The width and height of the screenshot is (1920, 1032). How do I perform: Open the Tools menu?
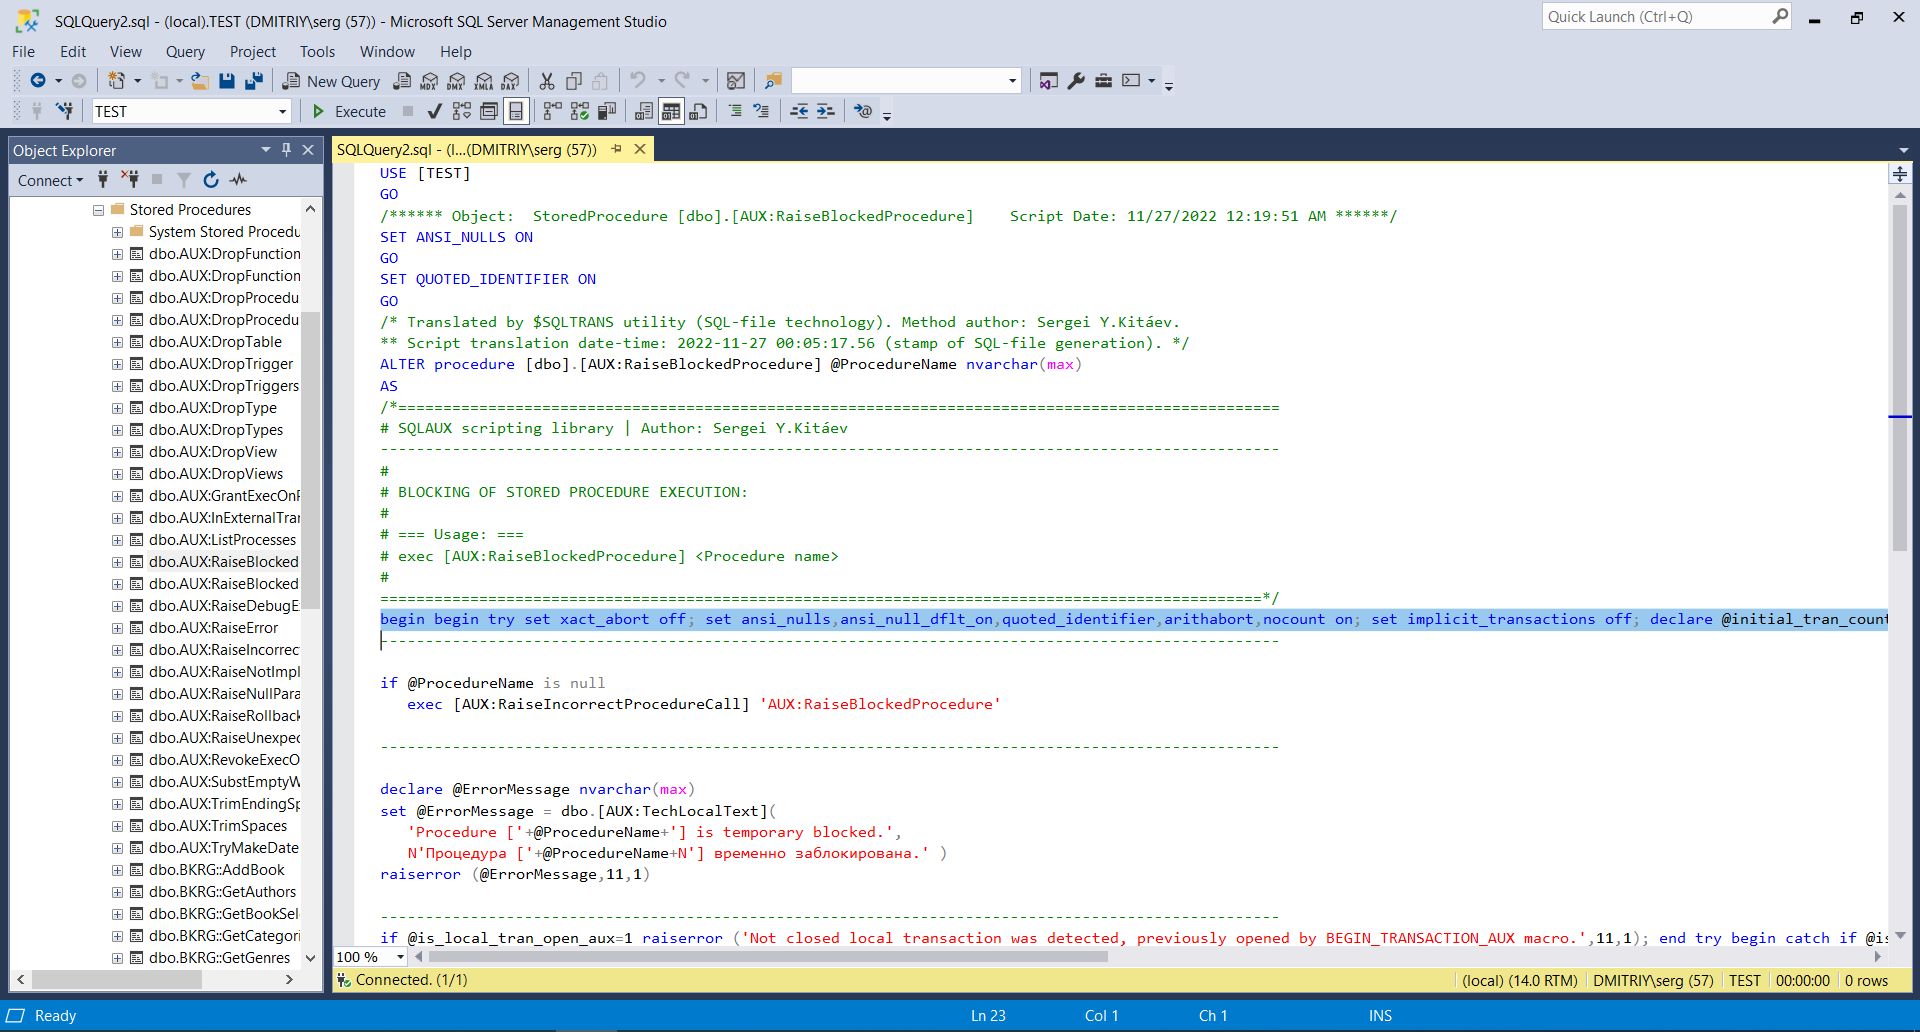(x=317, y=52)
